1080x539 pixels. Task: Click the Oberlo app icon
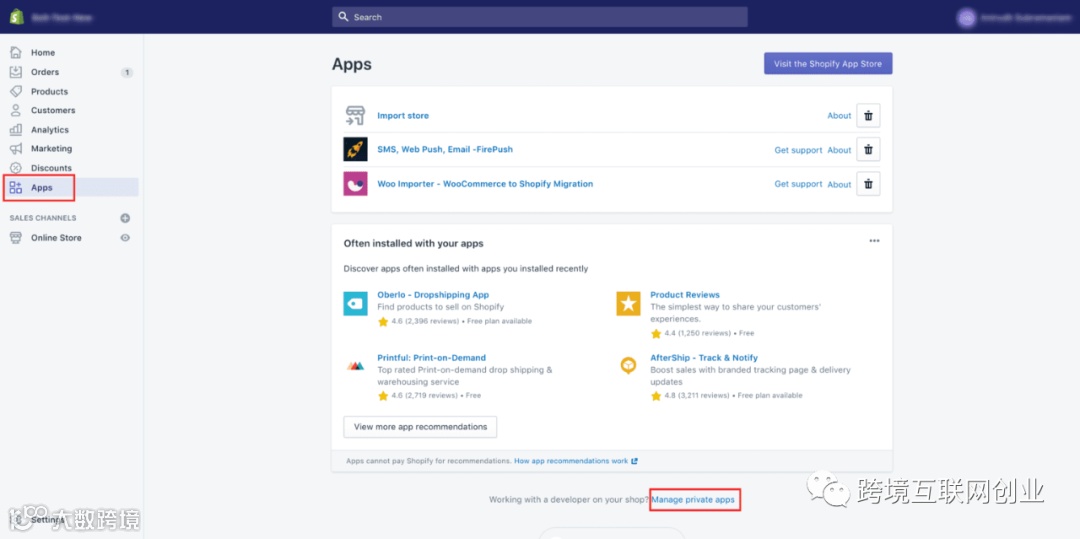[x=355, y=304]
